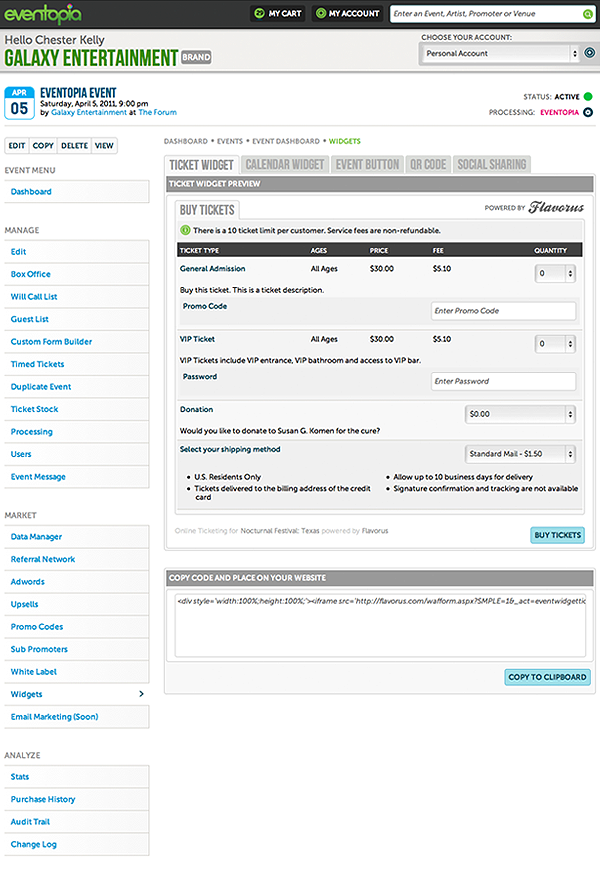
Task: Open Purchase History
Action: [x=76, y=800]
